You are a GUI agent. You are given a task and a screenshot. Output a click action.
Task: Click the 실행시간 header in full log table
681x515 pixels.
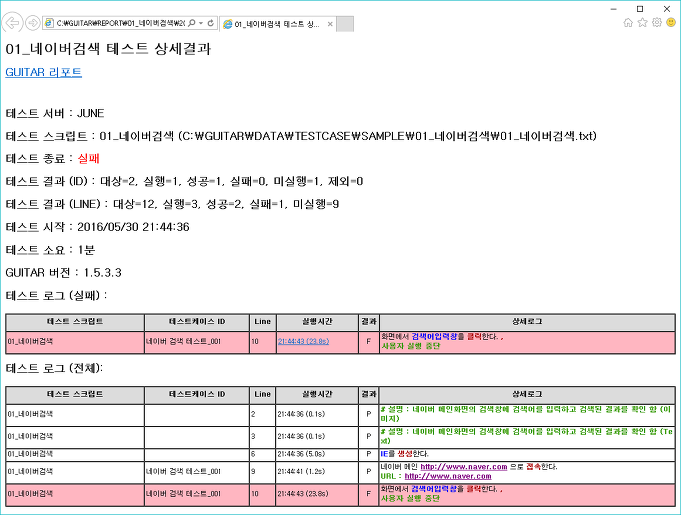(317, 394)
